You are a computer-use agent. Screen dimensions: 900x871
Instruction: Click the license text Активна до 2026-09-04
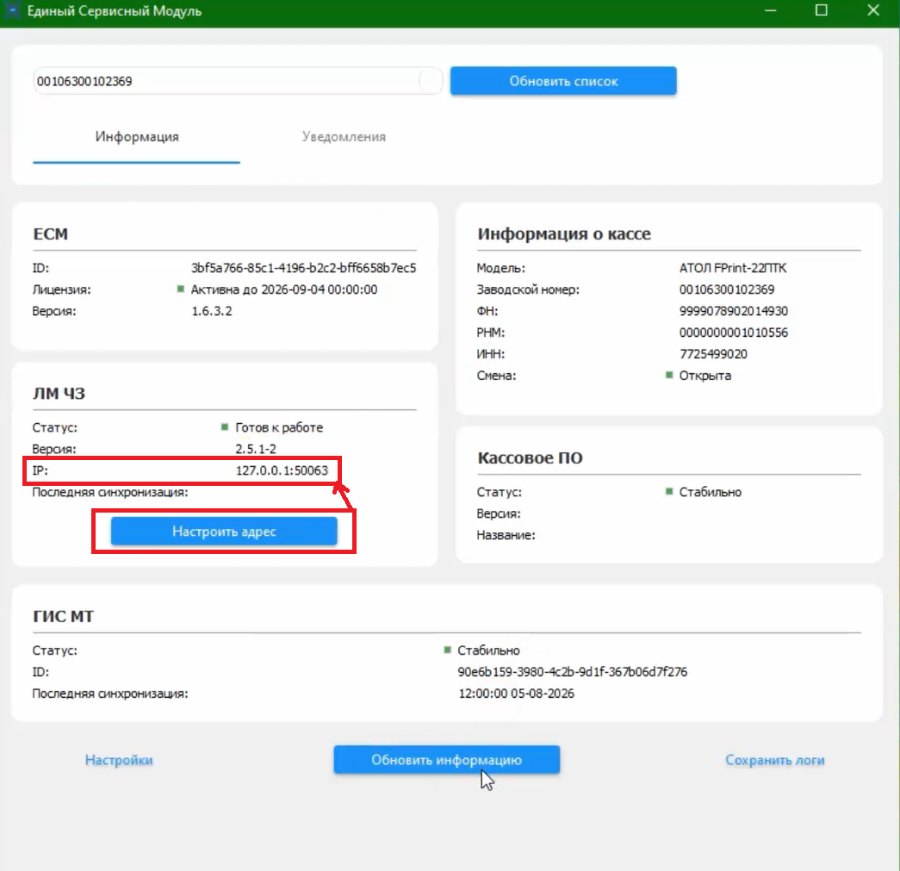pyautogui.click(x=284, y=289)
